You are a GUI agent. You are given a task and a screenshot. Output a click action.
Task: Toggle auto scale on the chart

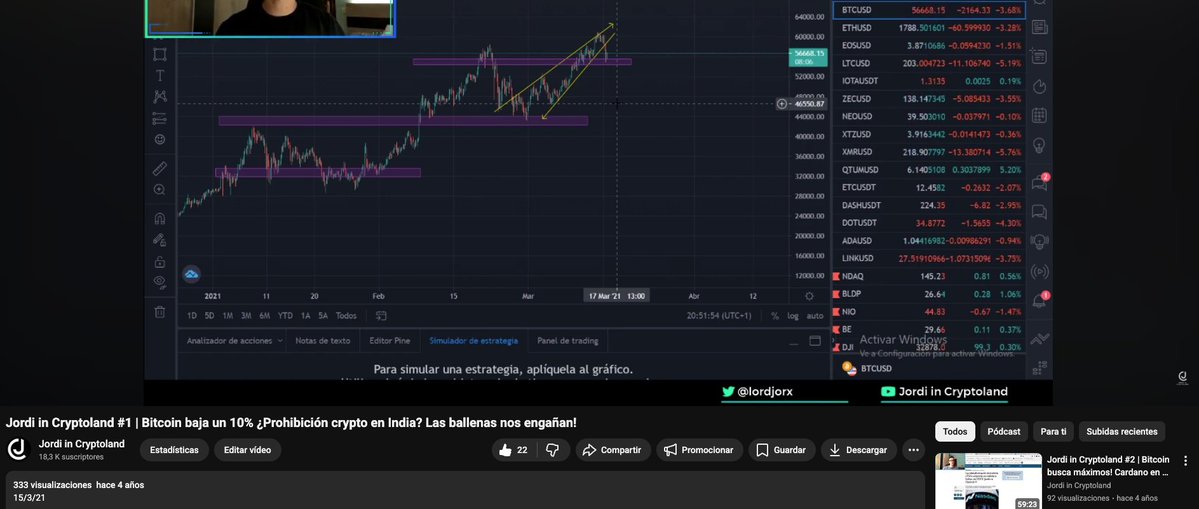tap(815, 316)
